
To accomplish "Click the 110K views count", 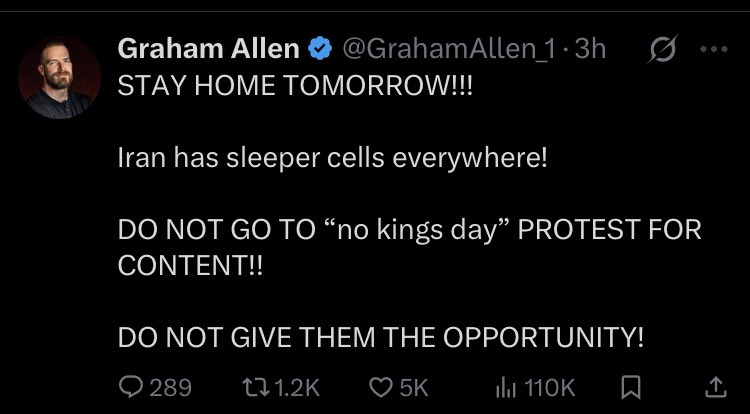I will click(x=550, y=388).
